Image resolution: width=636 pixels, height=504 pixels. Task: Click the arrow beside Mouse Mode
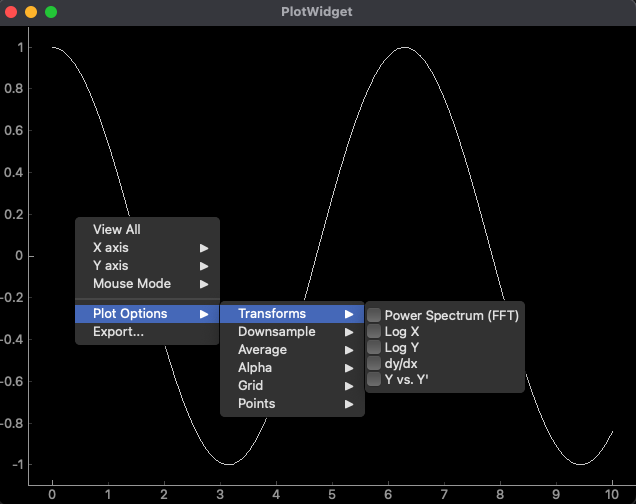pyautogui.click(x=204, y=284)
